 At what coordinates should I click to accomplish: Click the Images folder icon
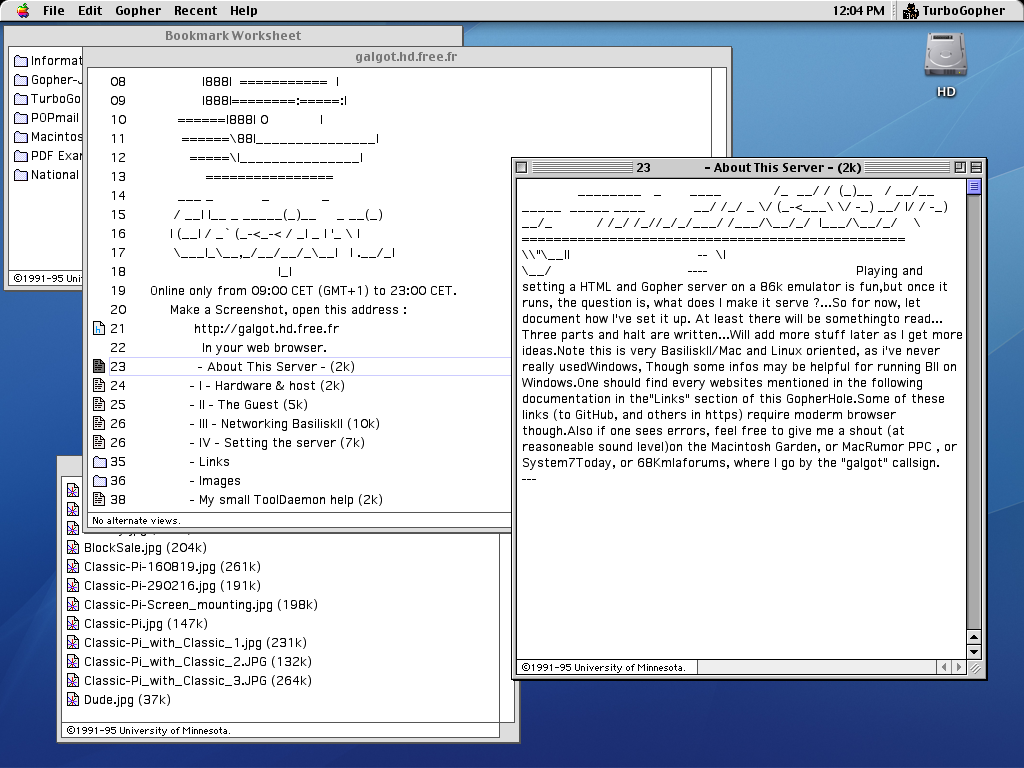click(x=99, y=481)
